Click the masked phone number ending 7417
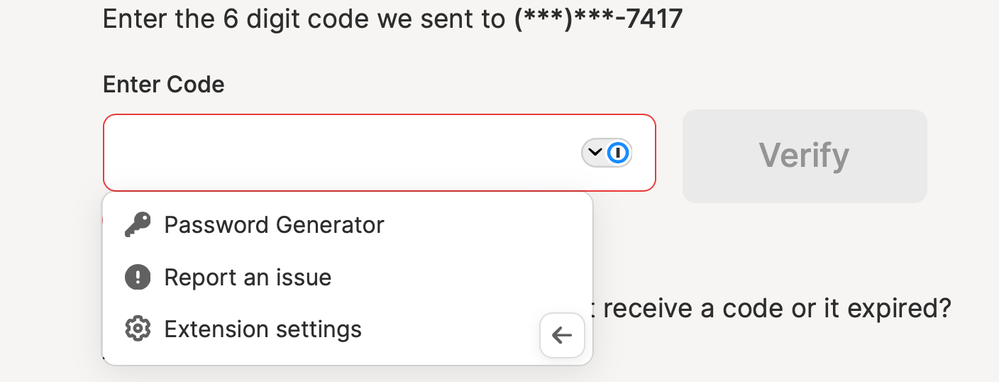999x382 pixels. [598, 20]
